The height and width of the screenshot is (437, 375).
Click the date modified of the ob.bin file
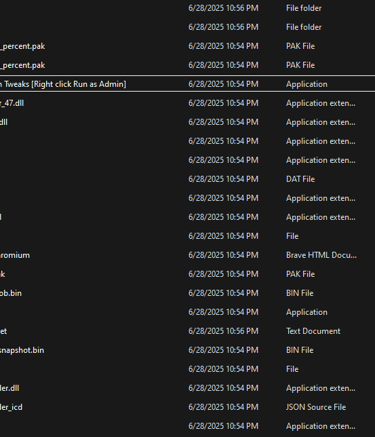(x=223, y=293)
